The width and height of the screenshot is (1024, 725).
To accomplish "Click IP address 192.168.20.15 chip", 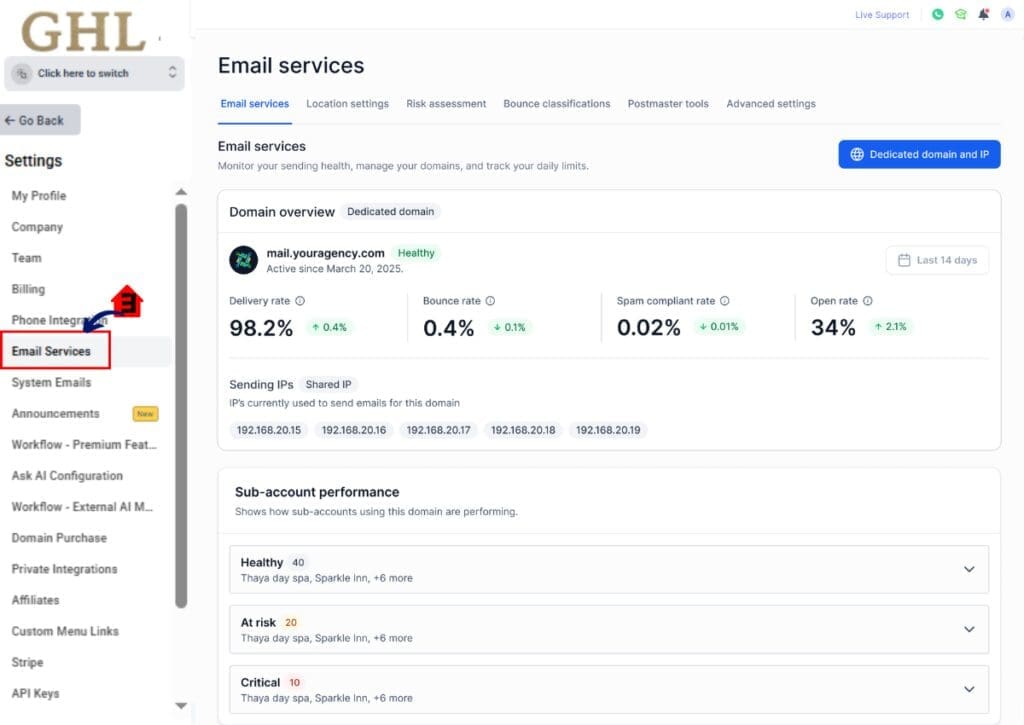I will (268, 430).
